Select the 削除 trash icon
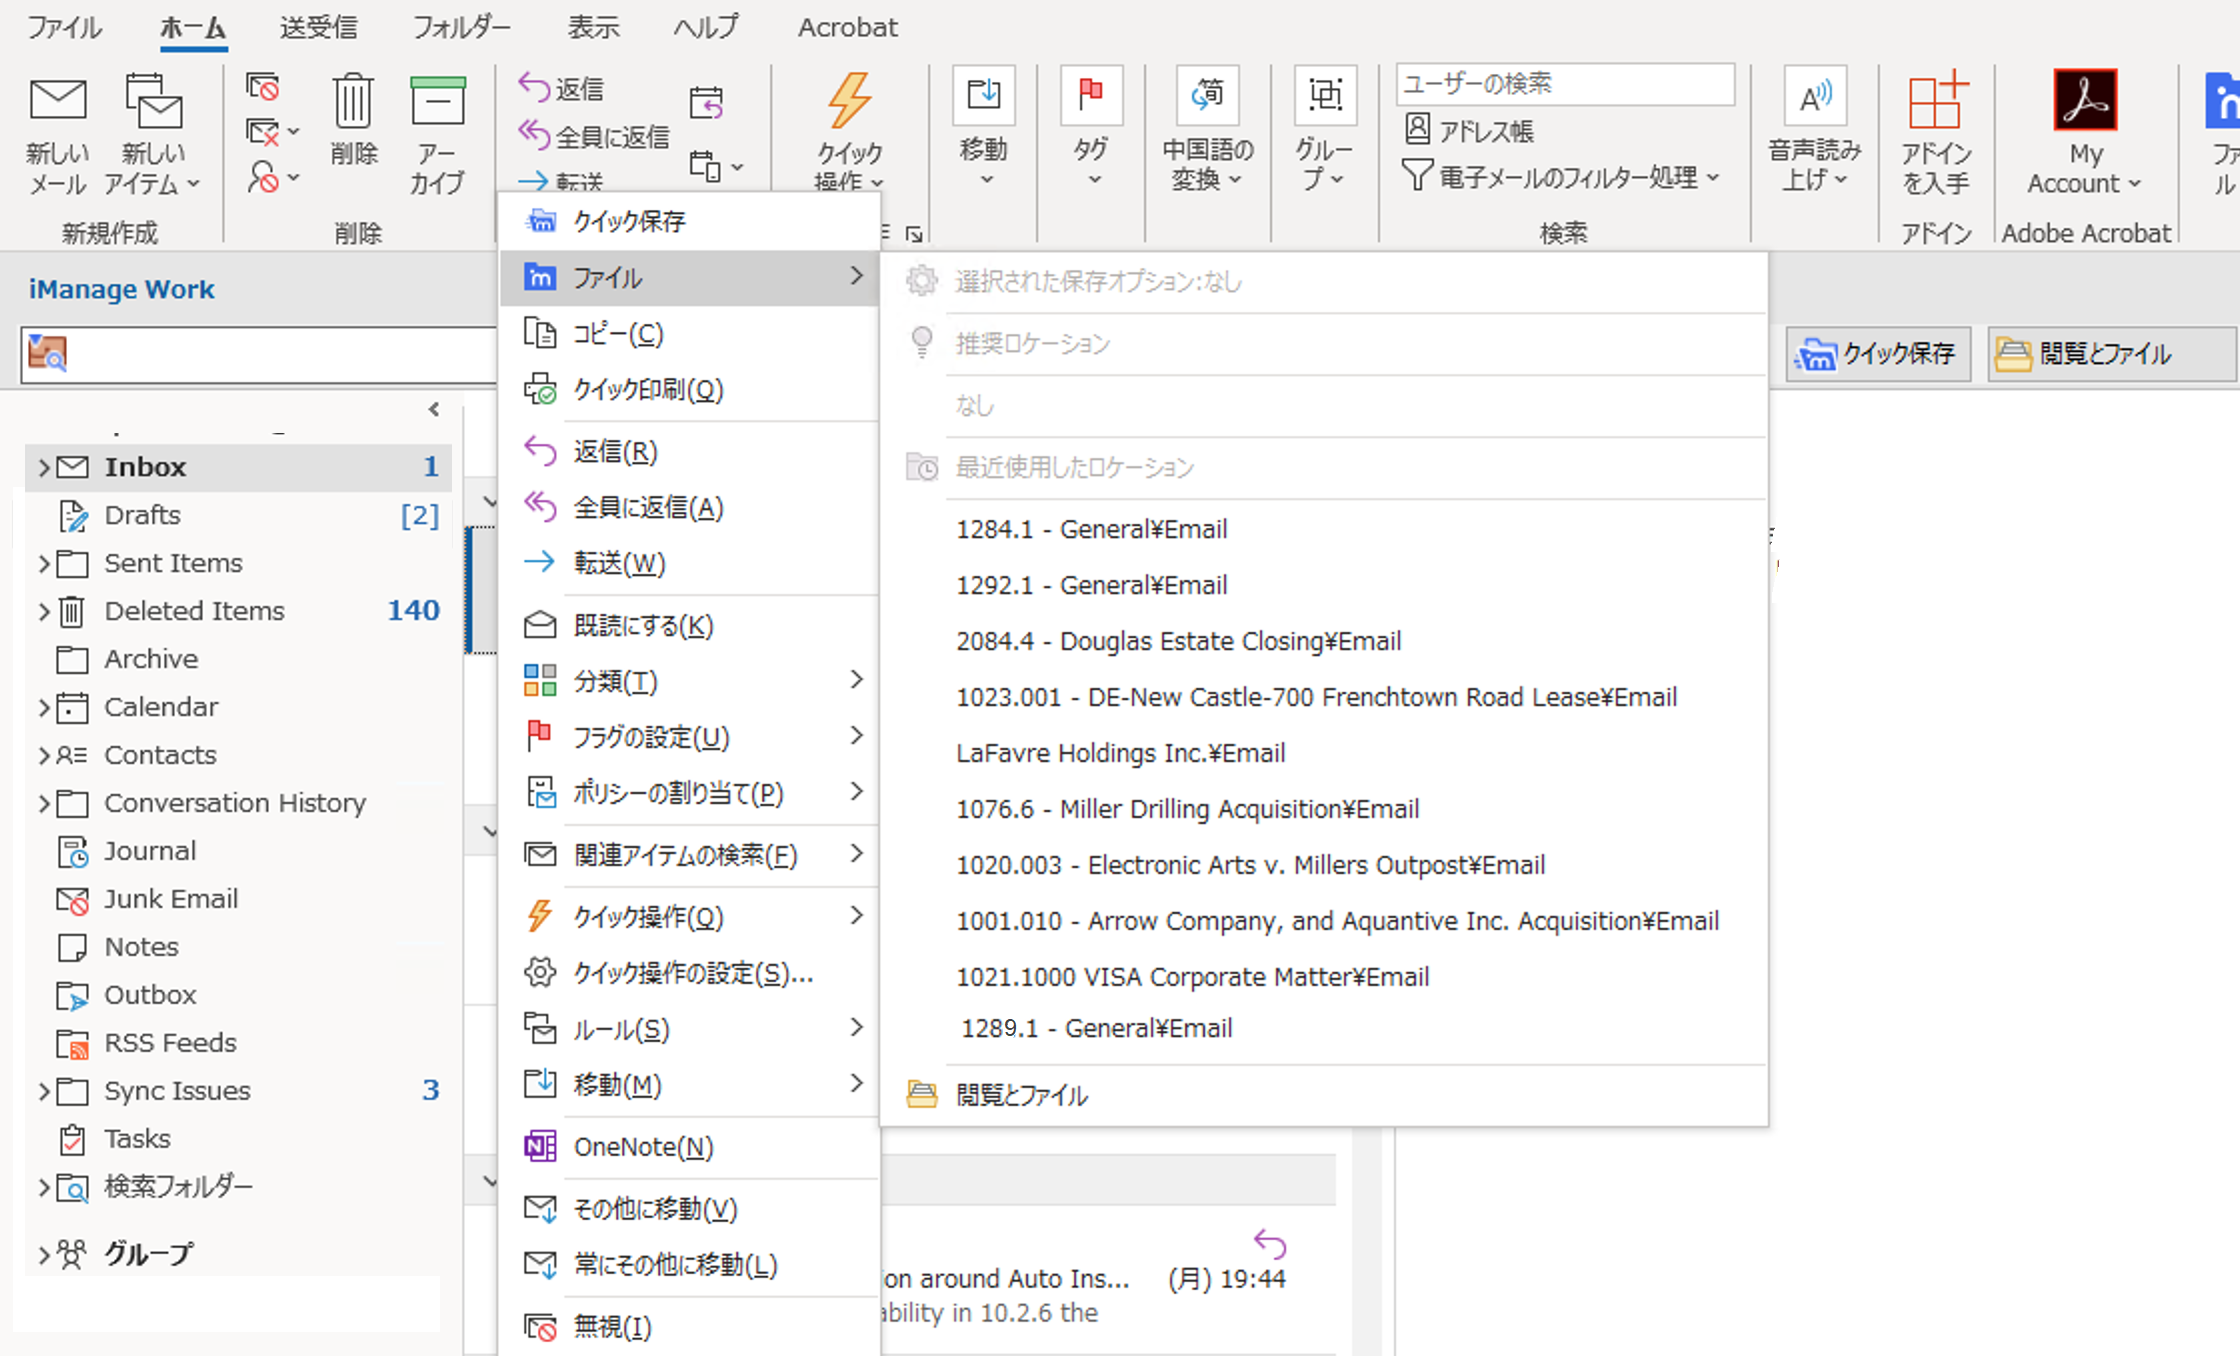This screenshot has width=2240, height=1356. tap(353, 120)
